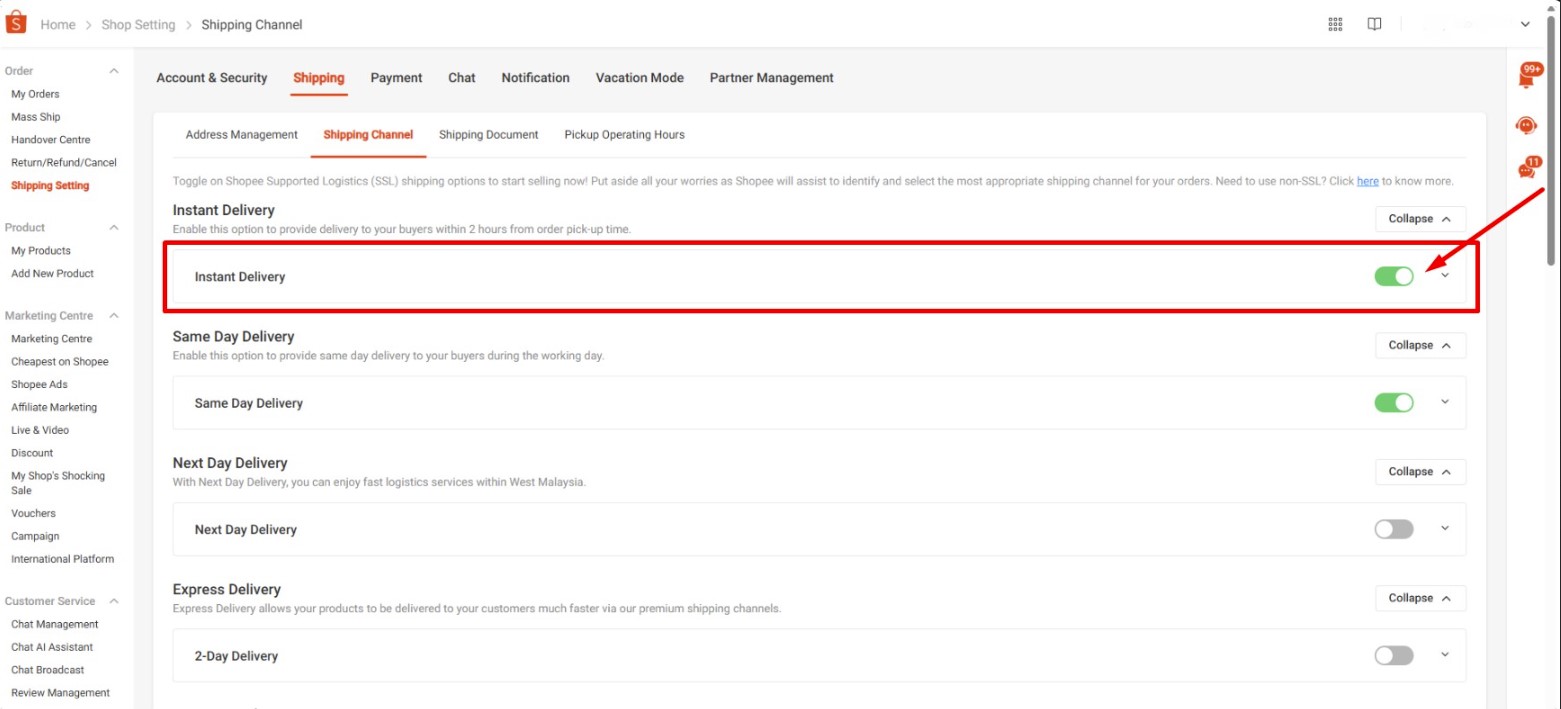Open chat bubble with 11 unread messages

click(1525, 170)
